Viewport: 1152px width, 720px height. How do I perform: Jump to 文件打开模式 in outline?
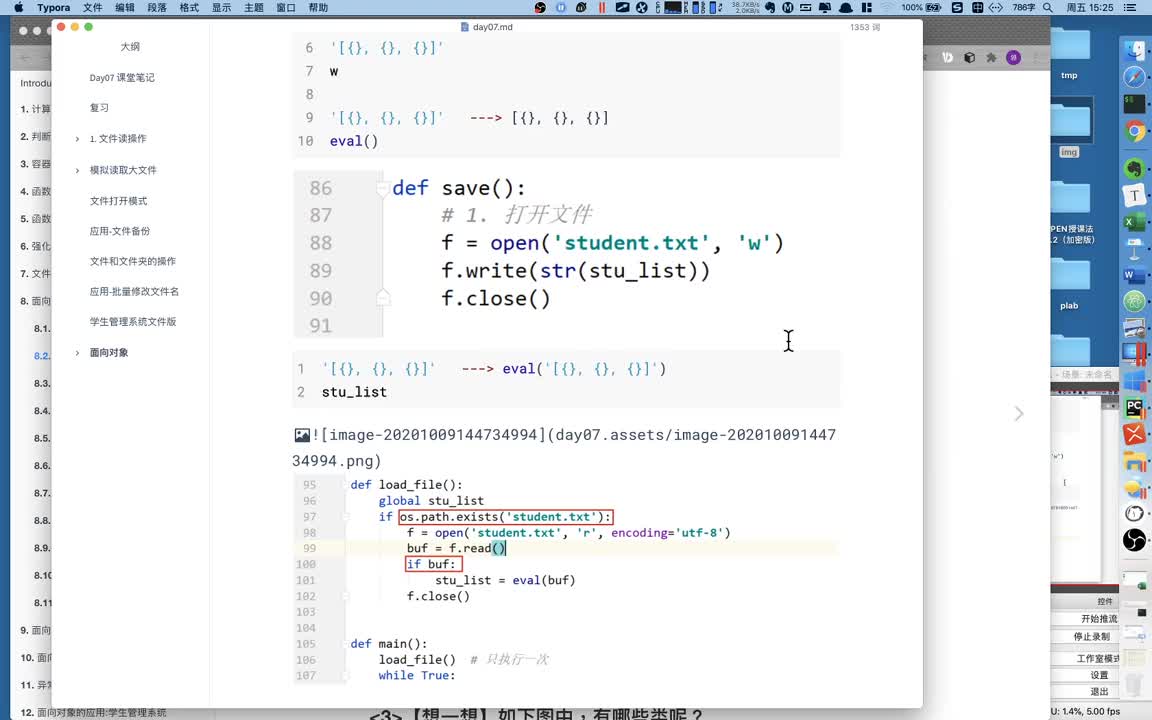pos(118,201)
